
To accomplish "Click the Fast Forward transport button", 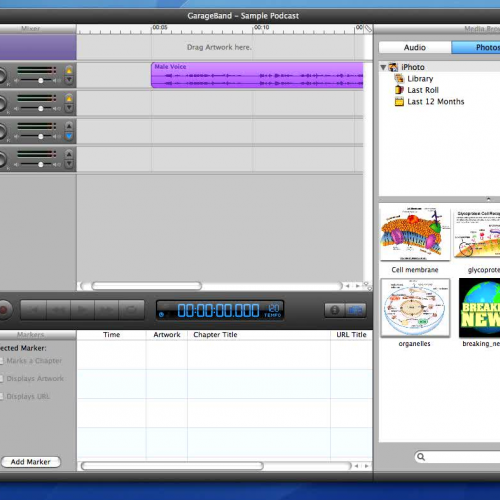I will click(106, 310).
